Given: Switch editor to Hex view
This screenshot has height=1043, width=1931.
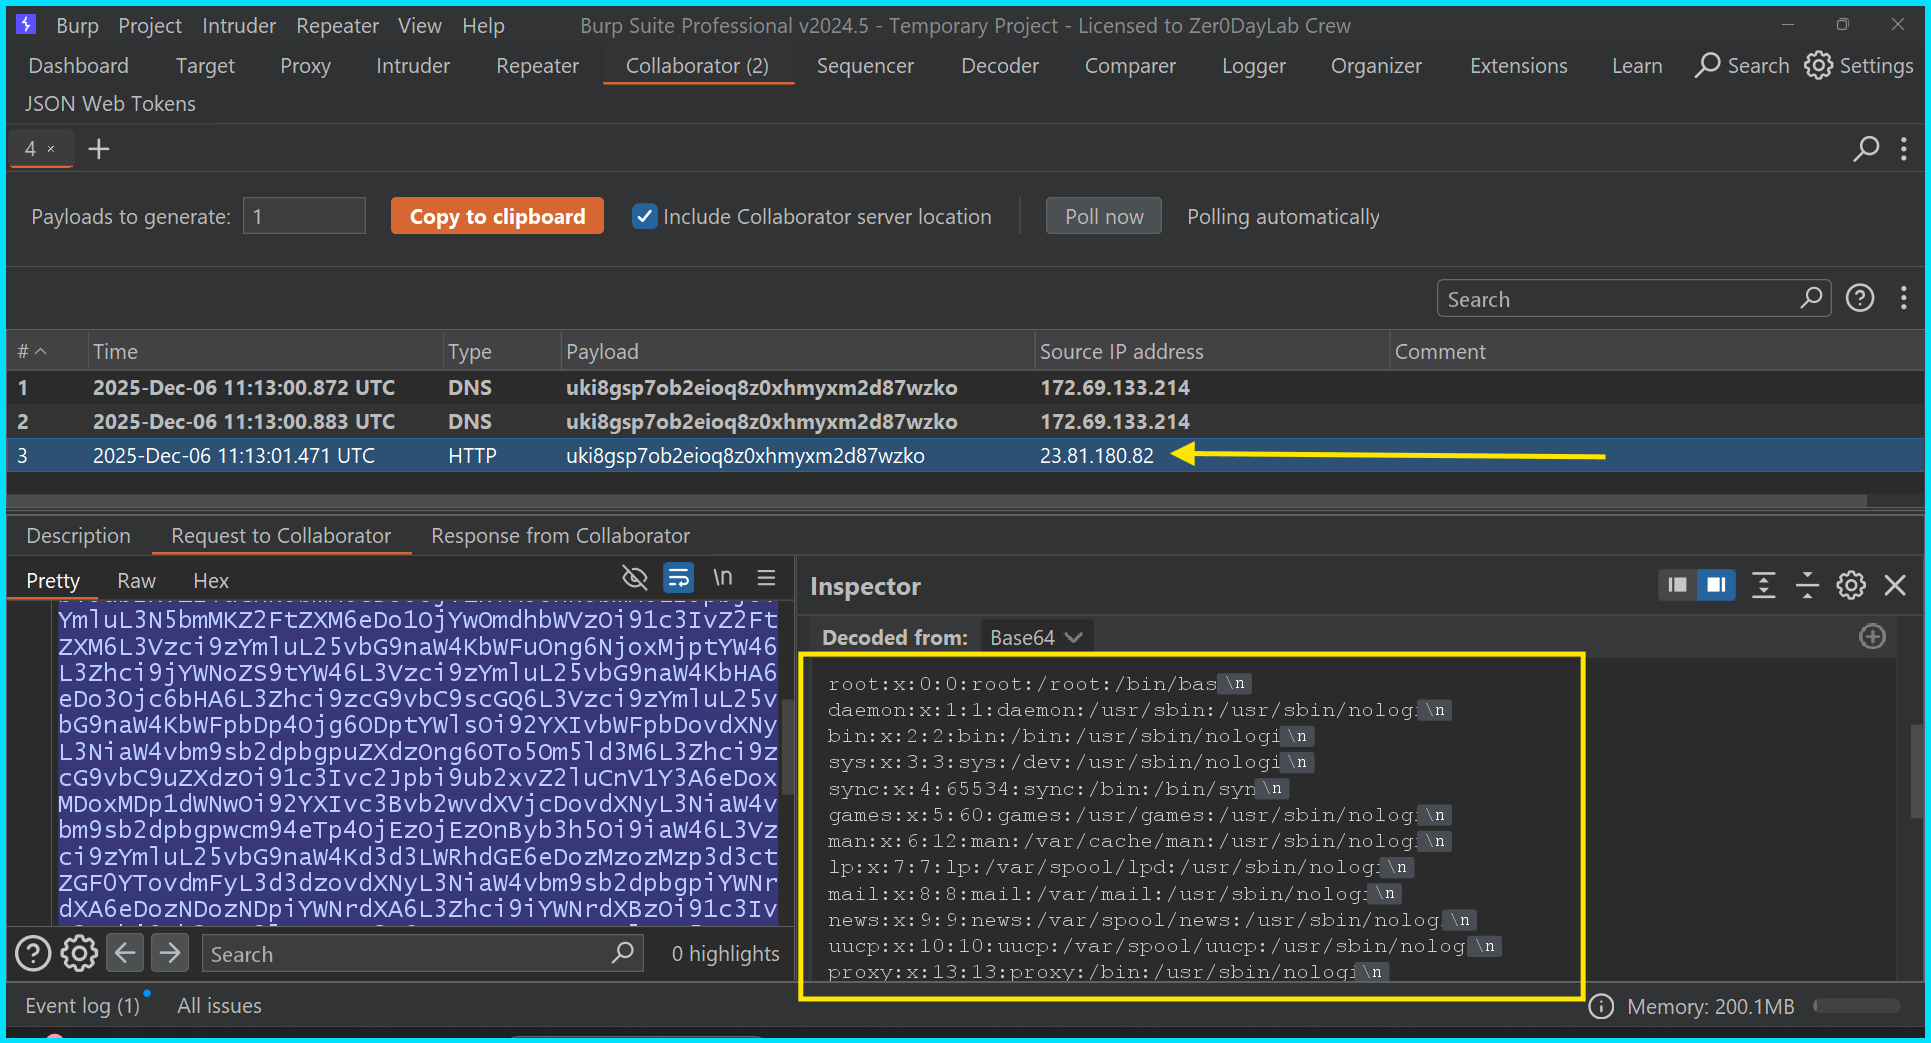Looking at the screenshot, I should (211, 581).
